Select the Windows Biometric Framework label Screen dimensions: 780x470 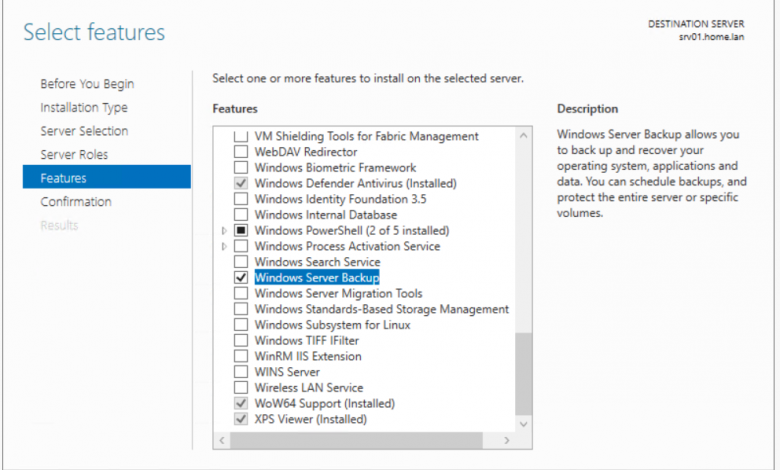(x=335, y=168)
